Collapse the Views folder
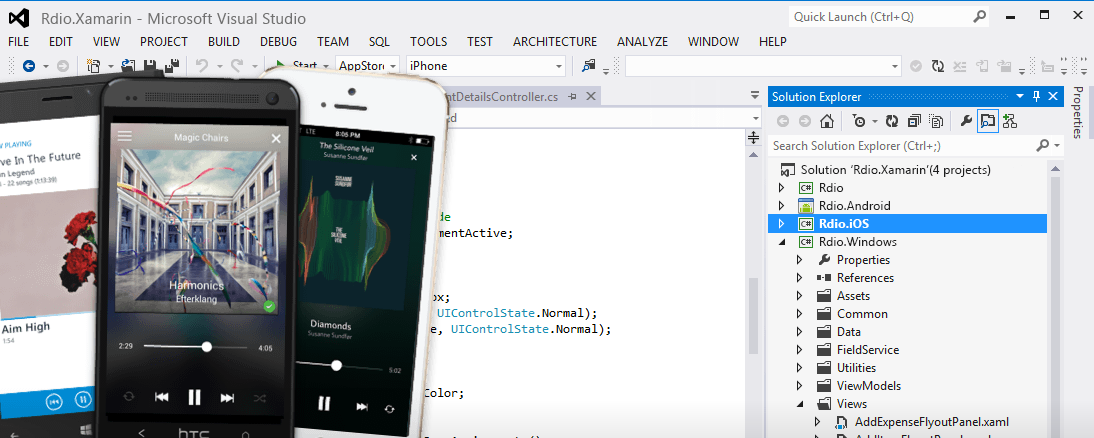This screenshot has height=438, width=1094. coord(800,404)
